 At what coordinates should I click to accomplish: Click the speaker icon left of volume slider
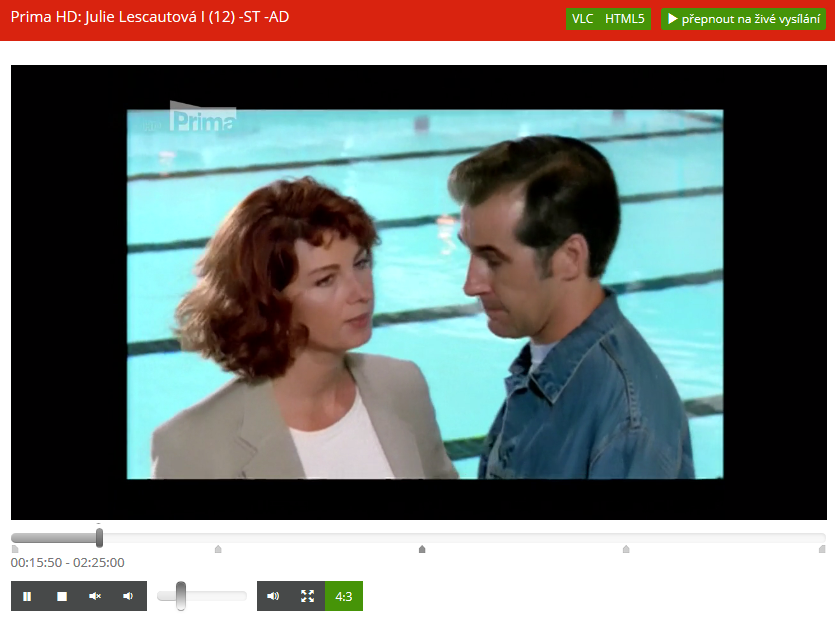point(128,596)
